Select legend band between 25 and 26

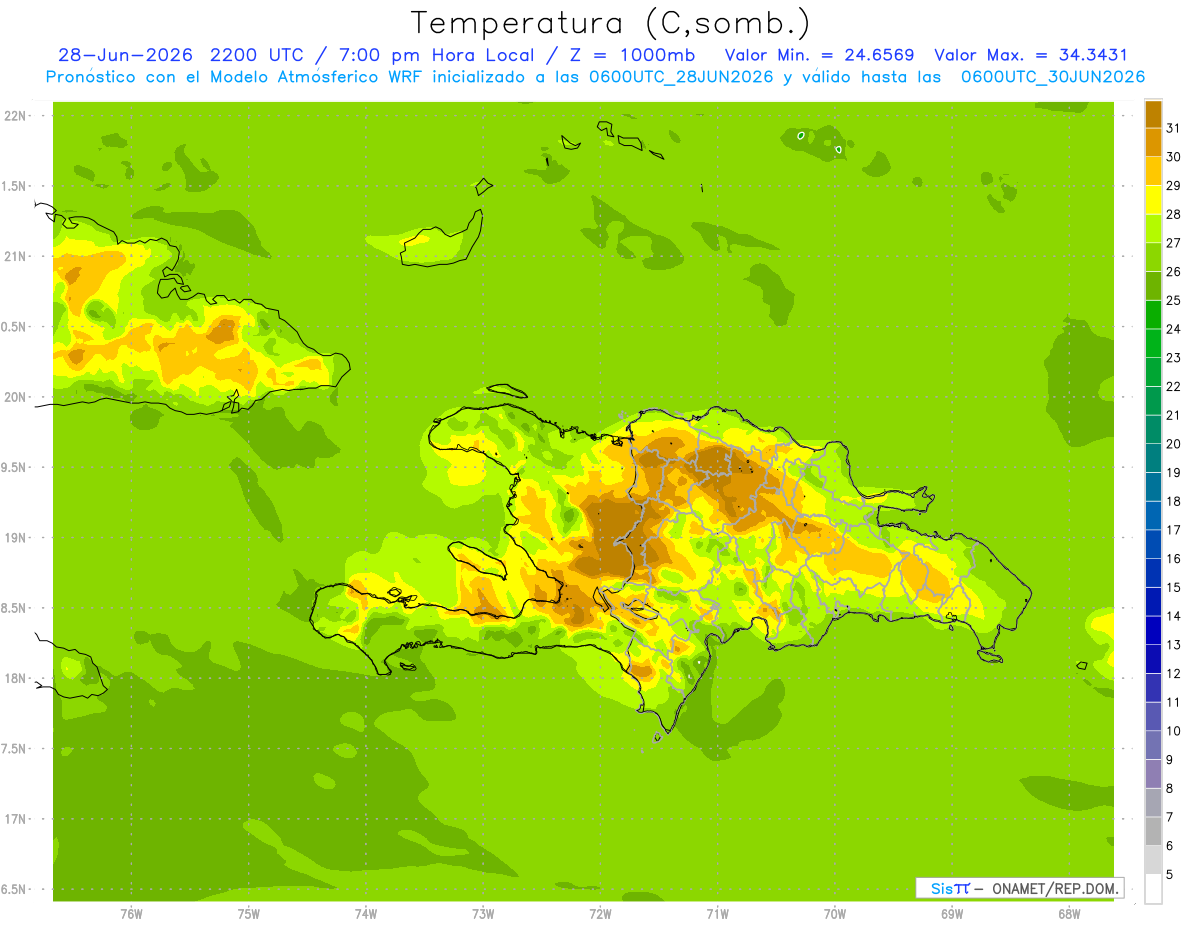(1153, 286)
